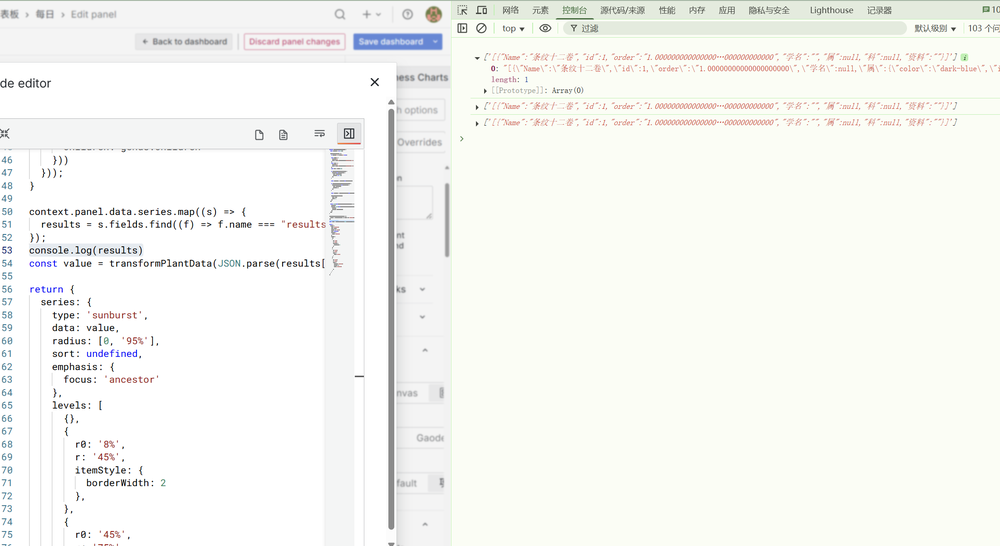
Task: Open the 性能 DevTools tab
Action: click(667, 10)
